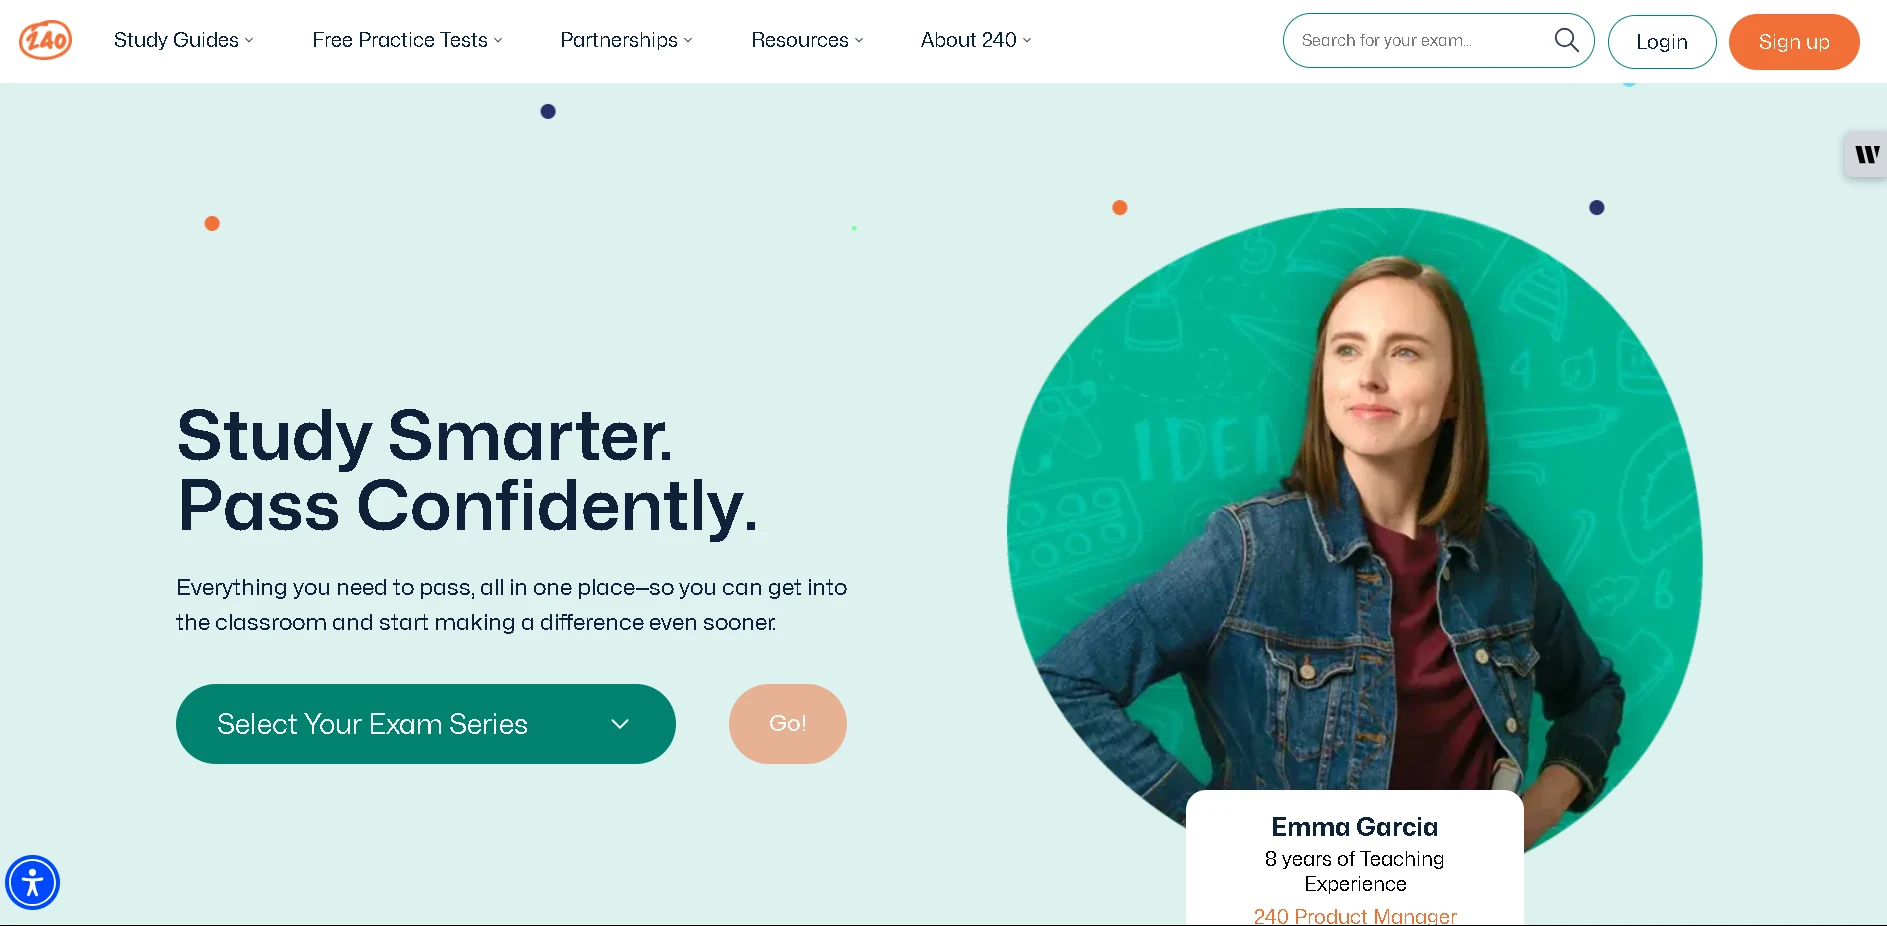Click the 240 logo icon
1887x926 pixels.
45,40
